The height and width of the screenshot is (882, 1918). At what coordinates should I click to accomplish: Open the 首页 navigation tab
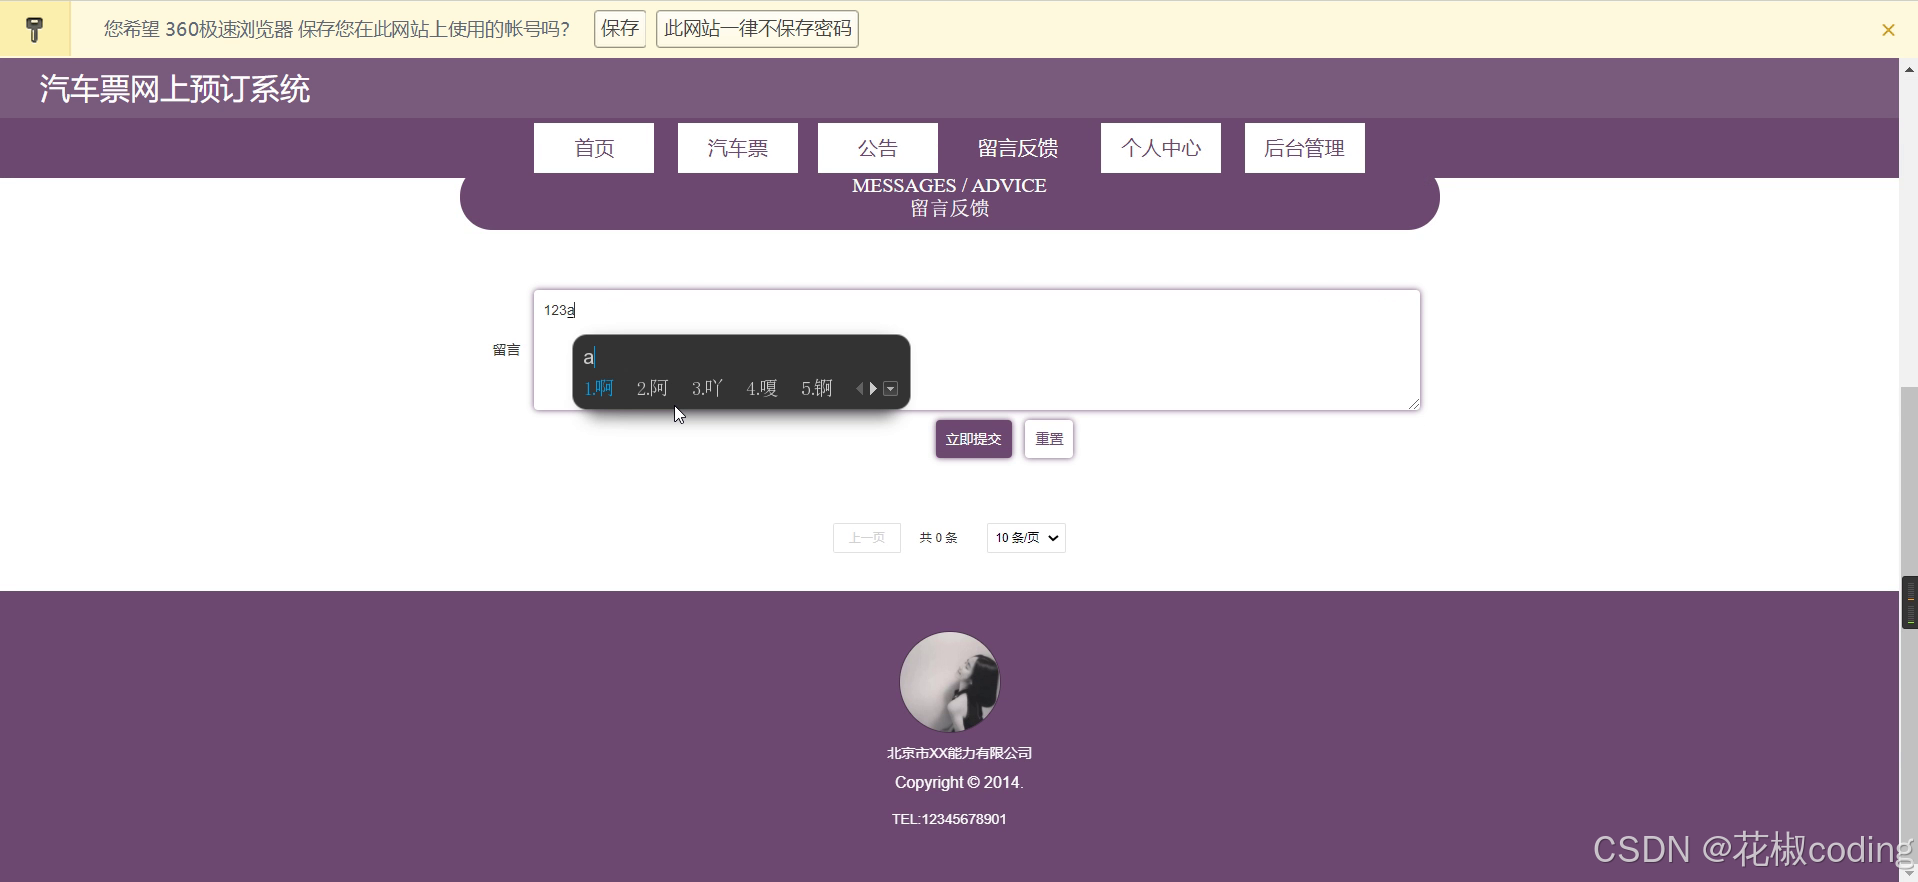[594, 148]
